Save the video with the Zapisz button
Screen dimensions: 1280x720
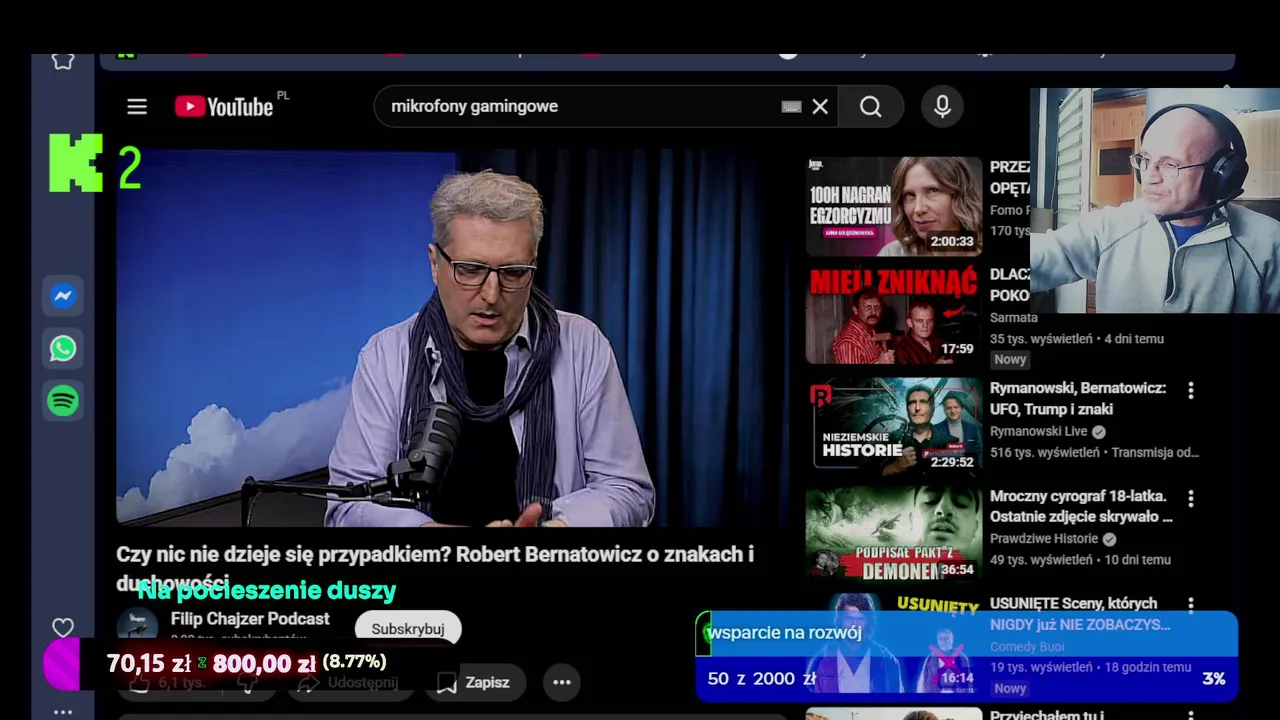(x=474, y=682)
